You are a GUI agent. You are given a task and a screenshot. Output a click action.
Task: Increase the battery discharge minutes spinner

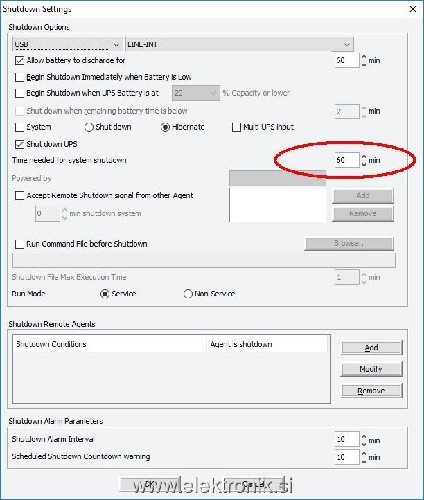[x=364, y=57]
